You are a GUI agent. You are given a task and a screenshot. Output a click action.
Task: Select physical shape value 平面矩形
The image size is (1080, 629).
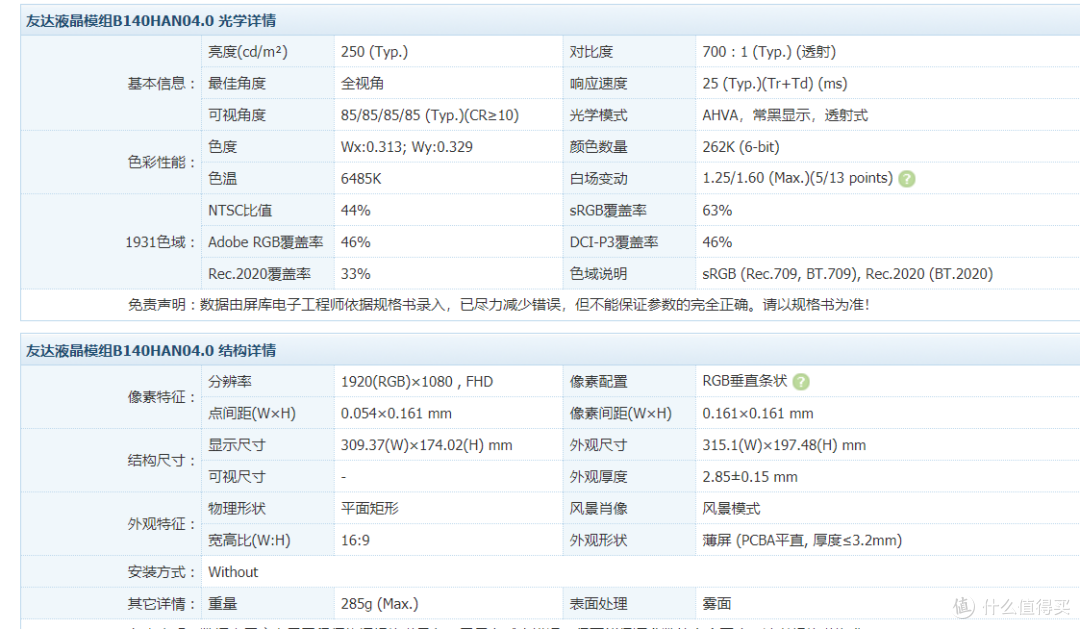click(370, 508)
